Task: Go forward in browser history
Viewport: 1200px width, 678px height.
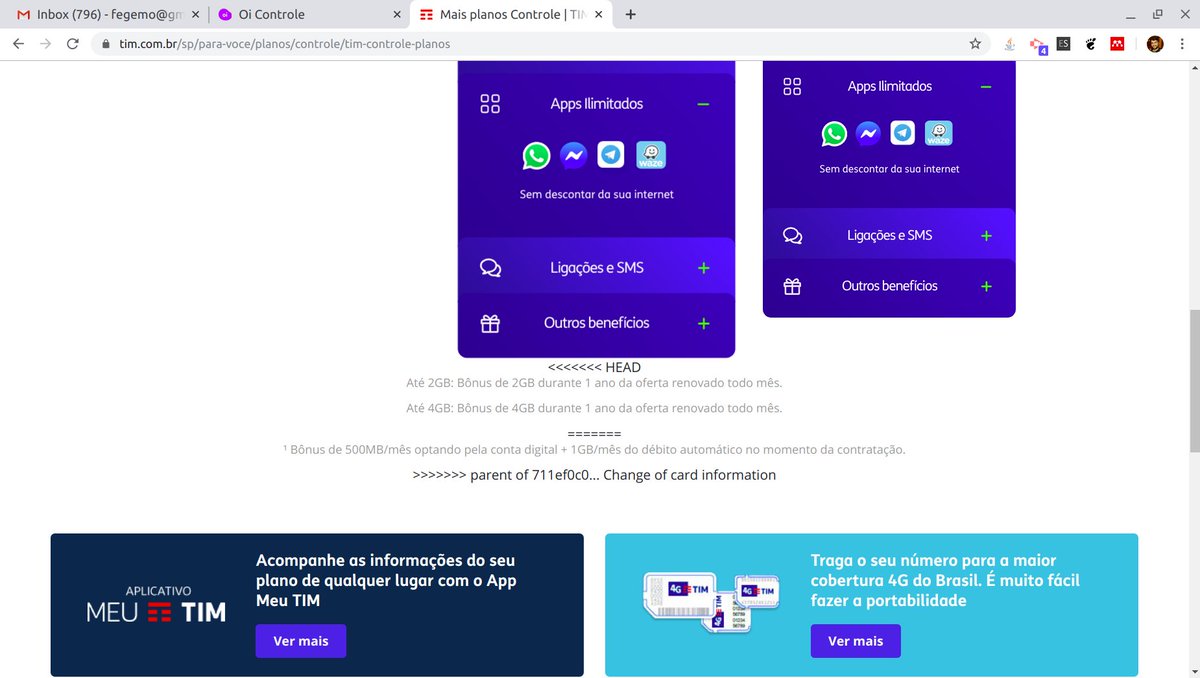Action: (x=45, y=44)
